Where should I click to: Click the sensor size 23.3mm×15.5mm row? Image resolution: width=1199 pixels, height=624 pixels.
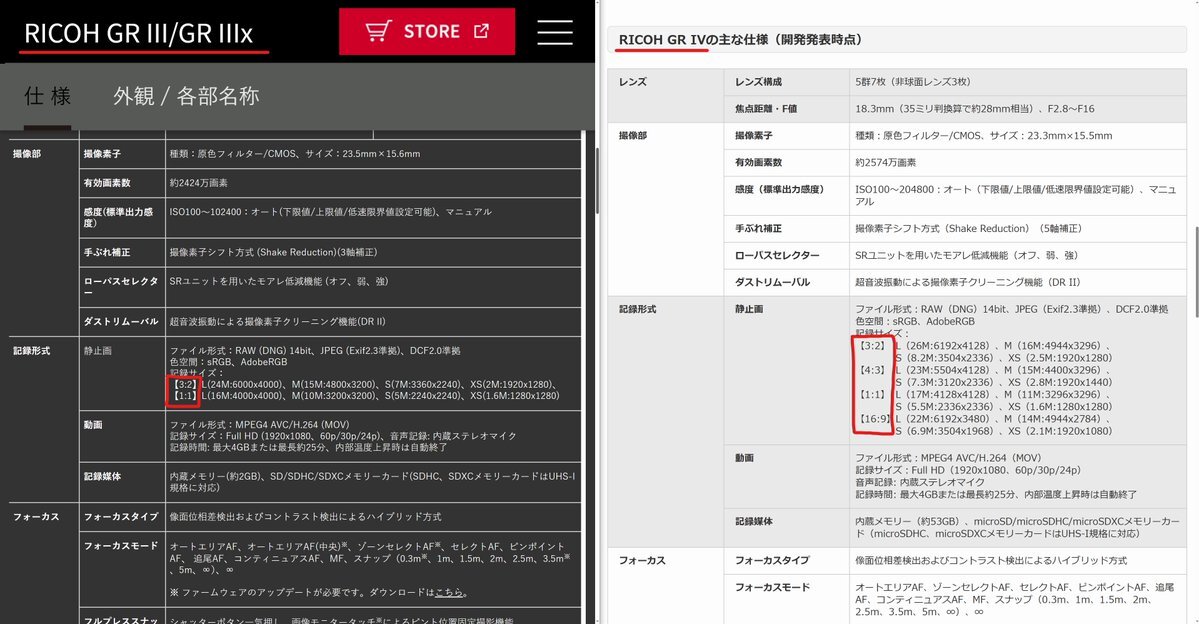pyautogui.click(x=983, y=135)
